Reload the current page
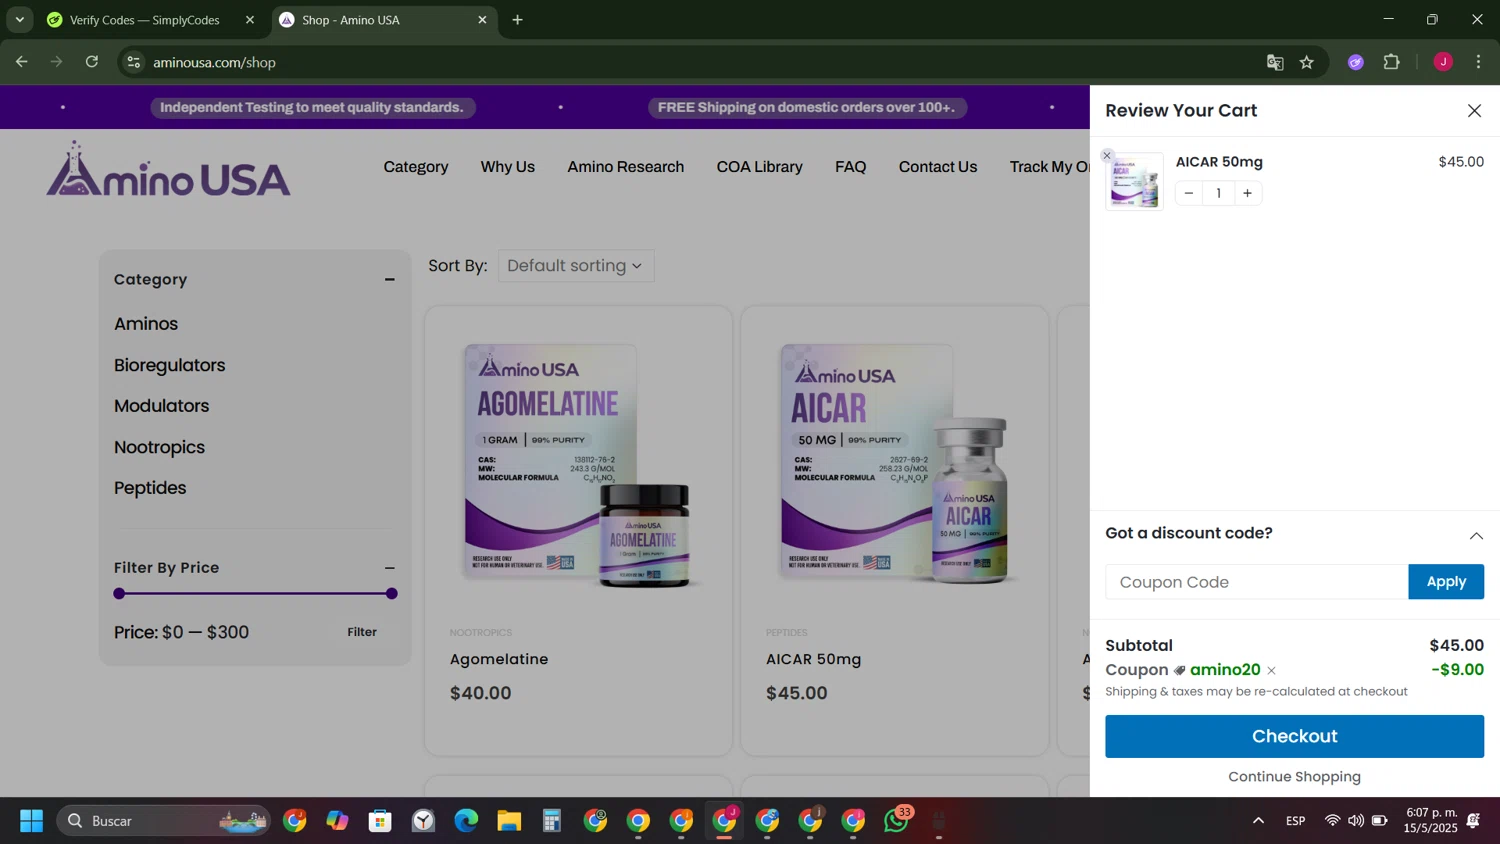This screenshot has height=844, width=1500. 92,62
